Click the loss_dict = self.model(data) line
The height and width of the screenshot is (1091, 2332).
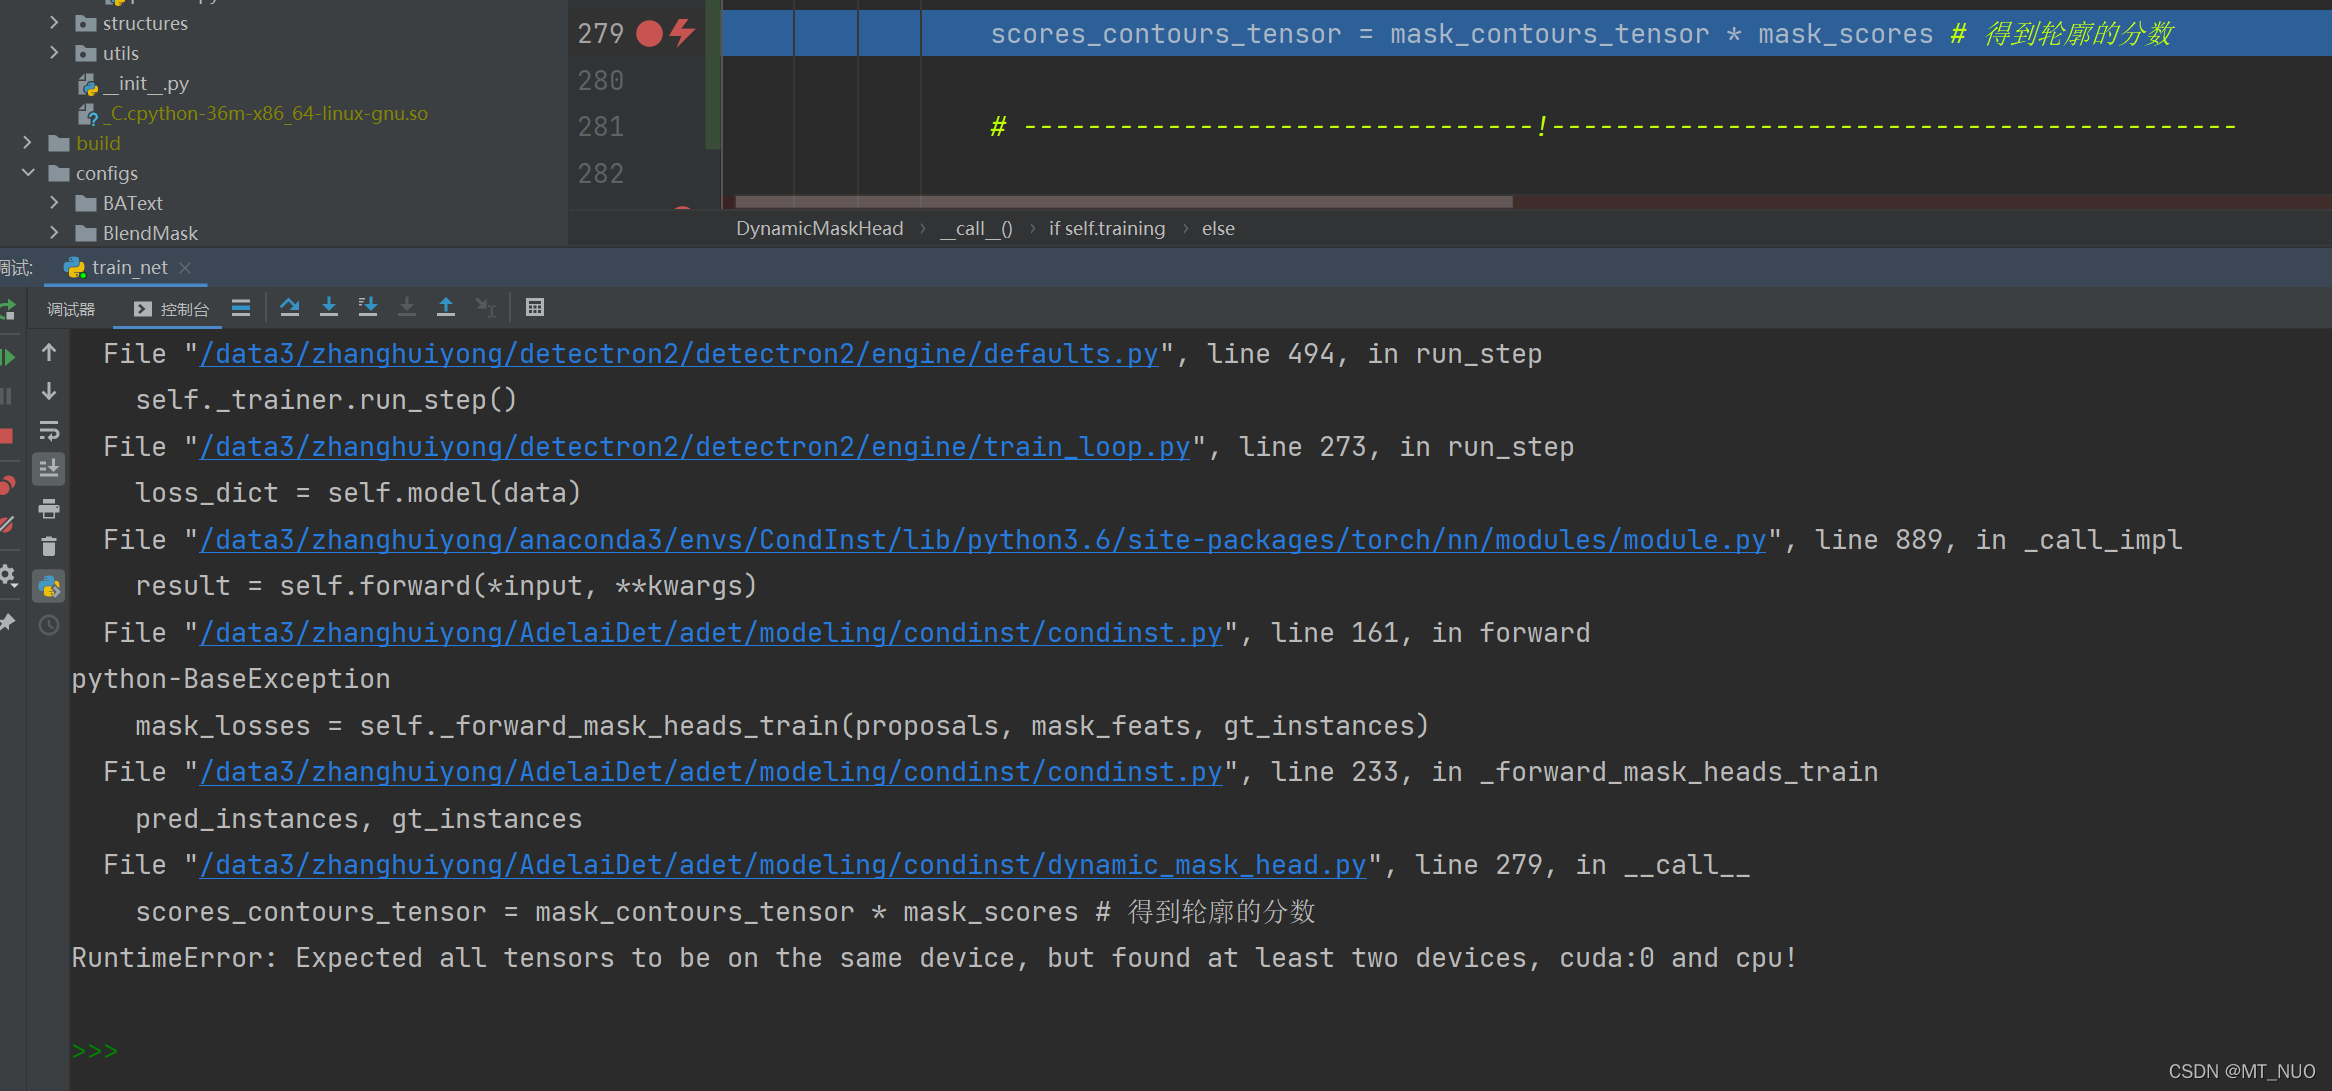(x=358, y=493)
